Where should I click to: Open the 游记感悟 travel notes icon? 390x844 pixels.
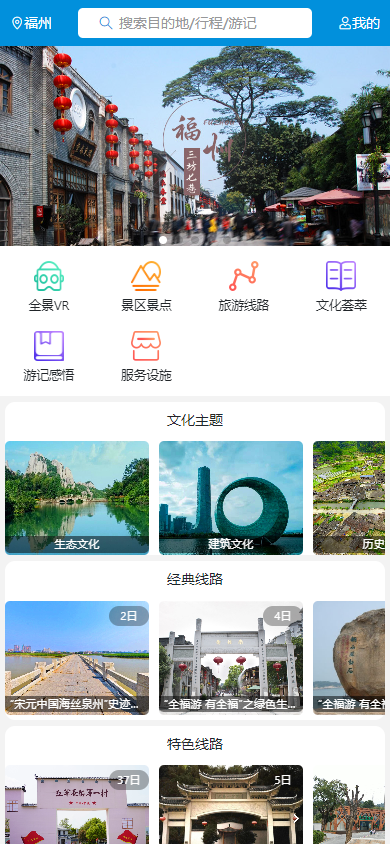click(49, 346)
